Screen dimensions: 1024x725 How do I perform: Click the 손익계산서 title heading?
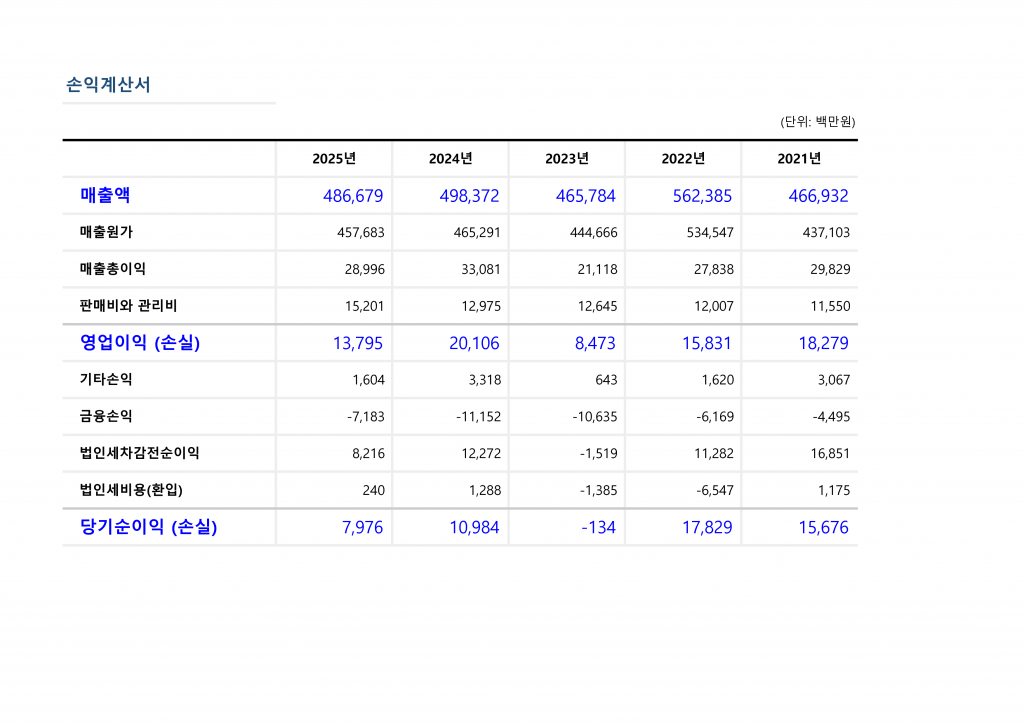[x=108, y=85]
